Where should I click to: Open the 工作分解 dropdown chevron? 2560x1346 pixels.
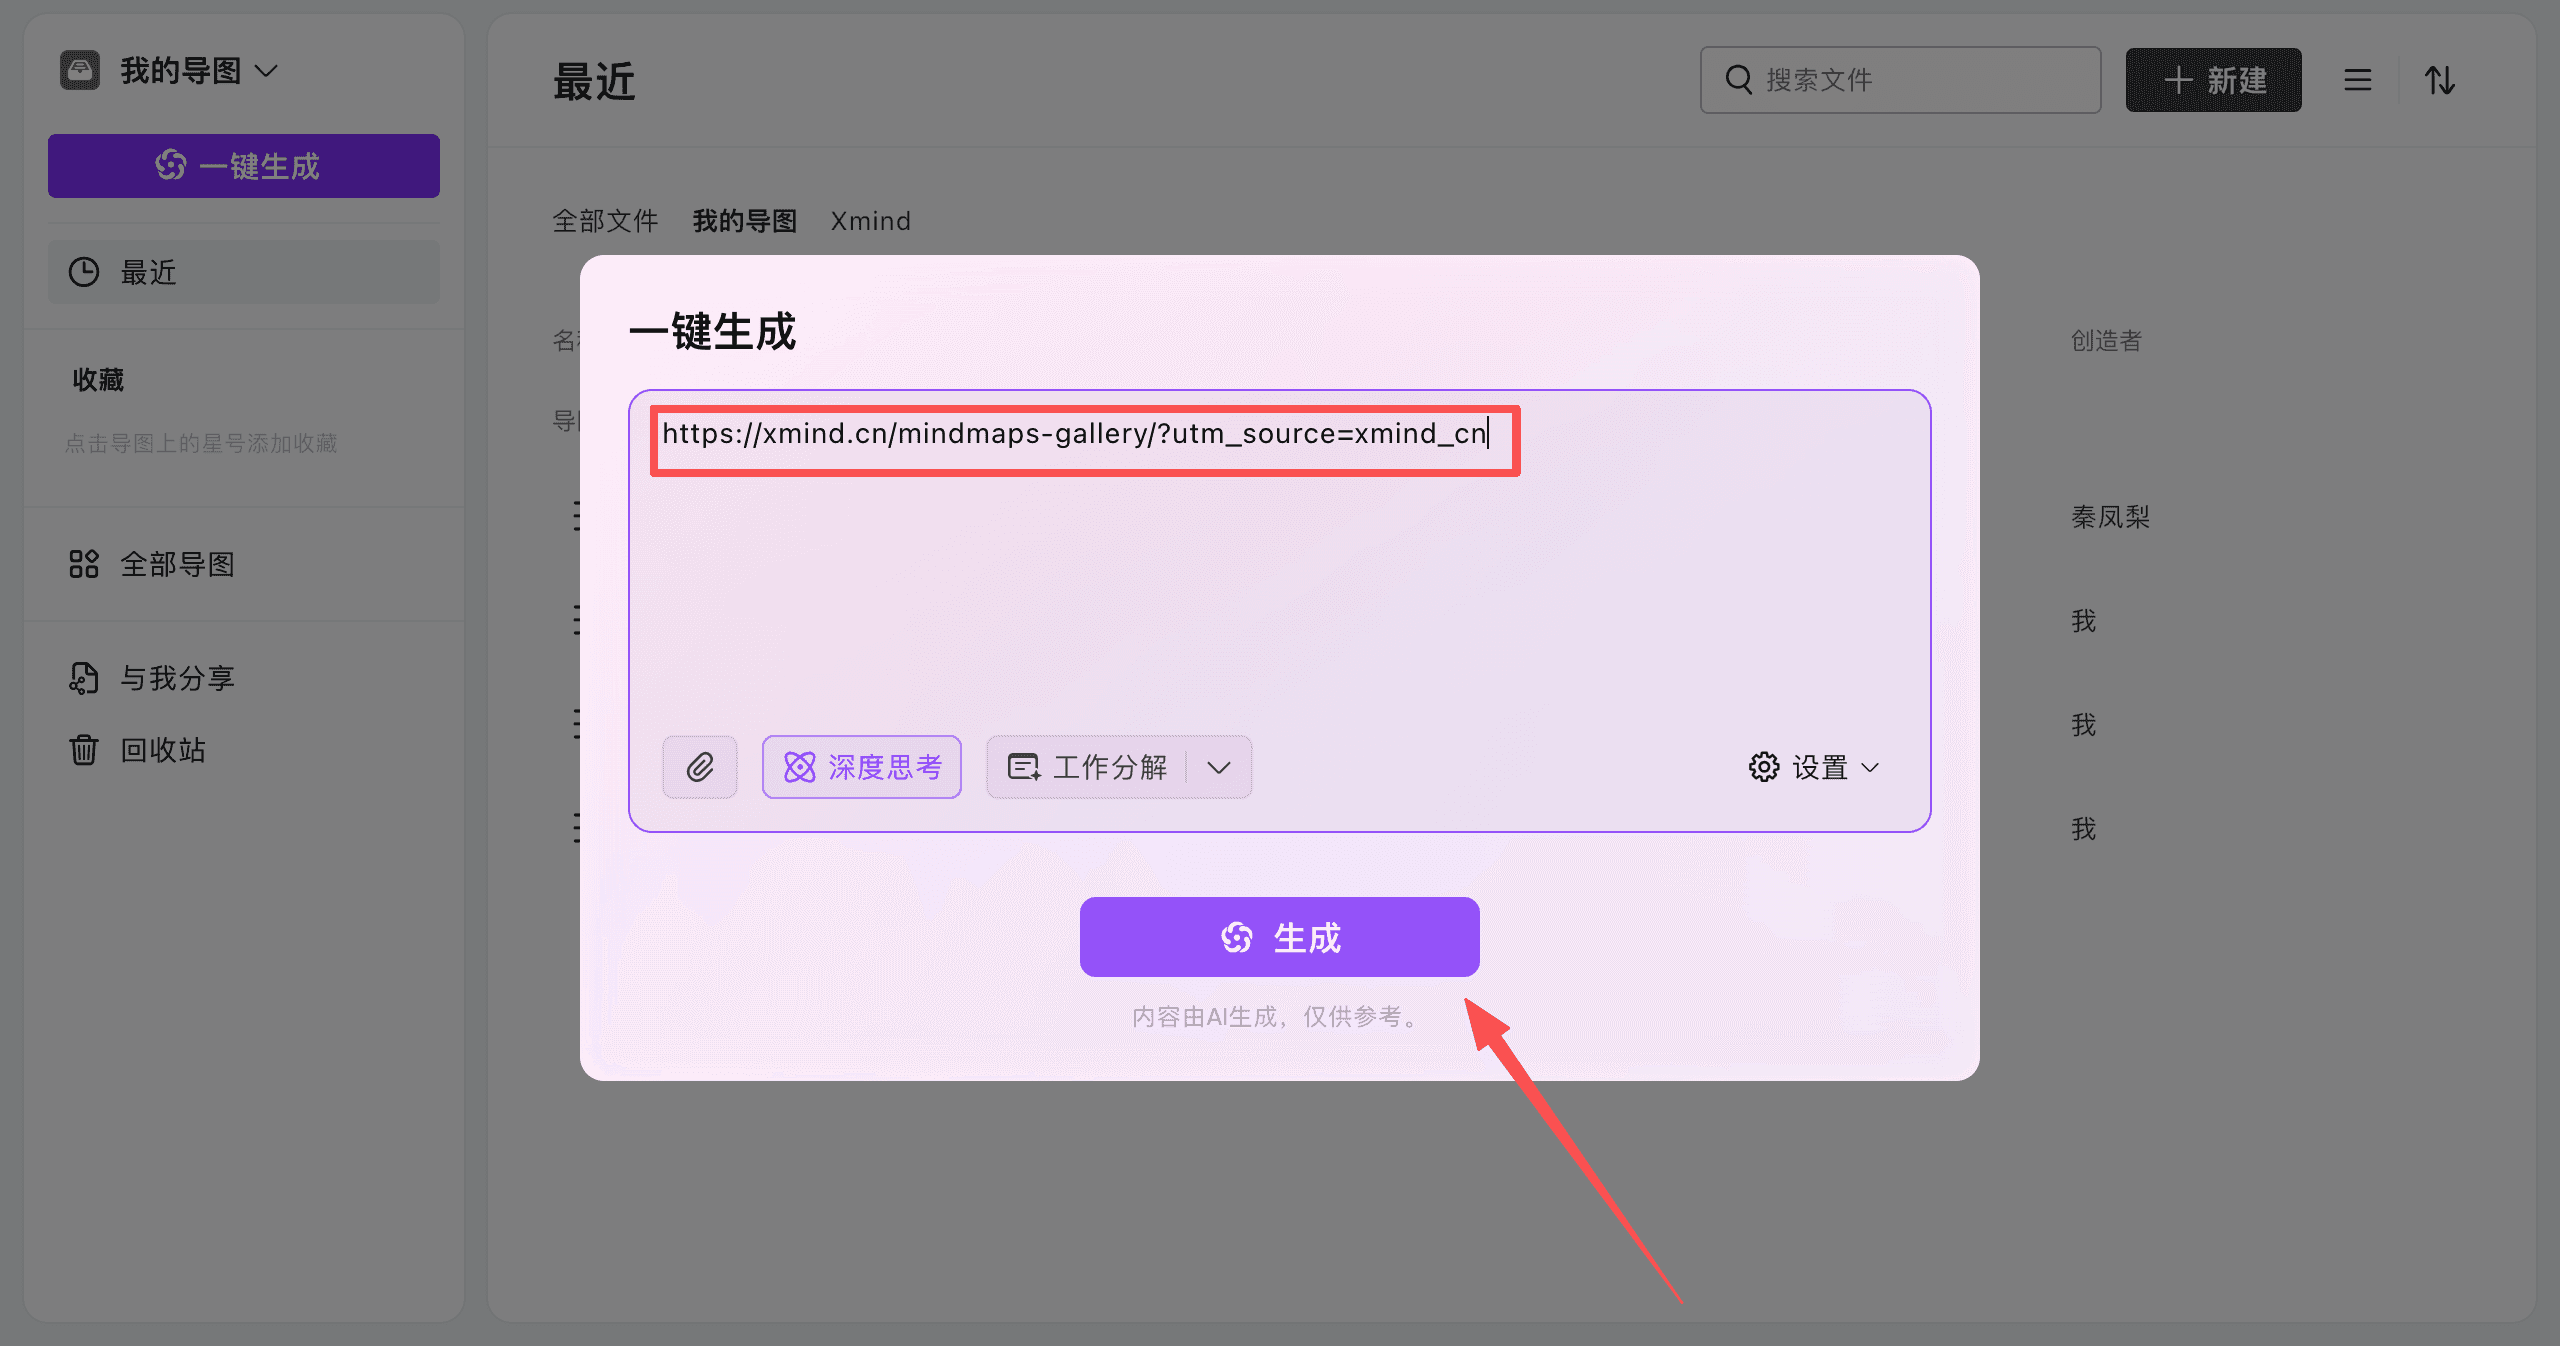click(x=1219, y=768)
